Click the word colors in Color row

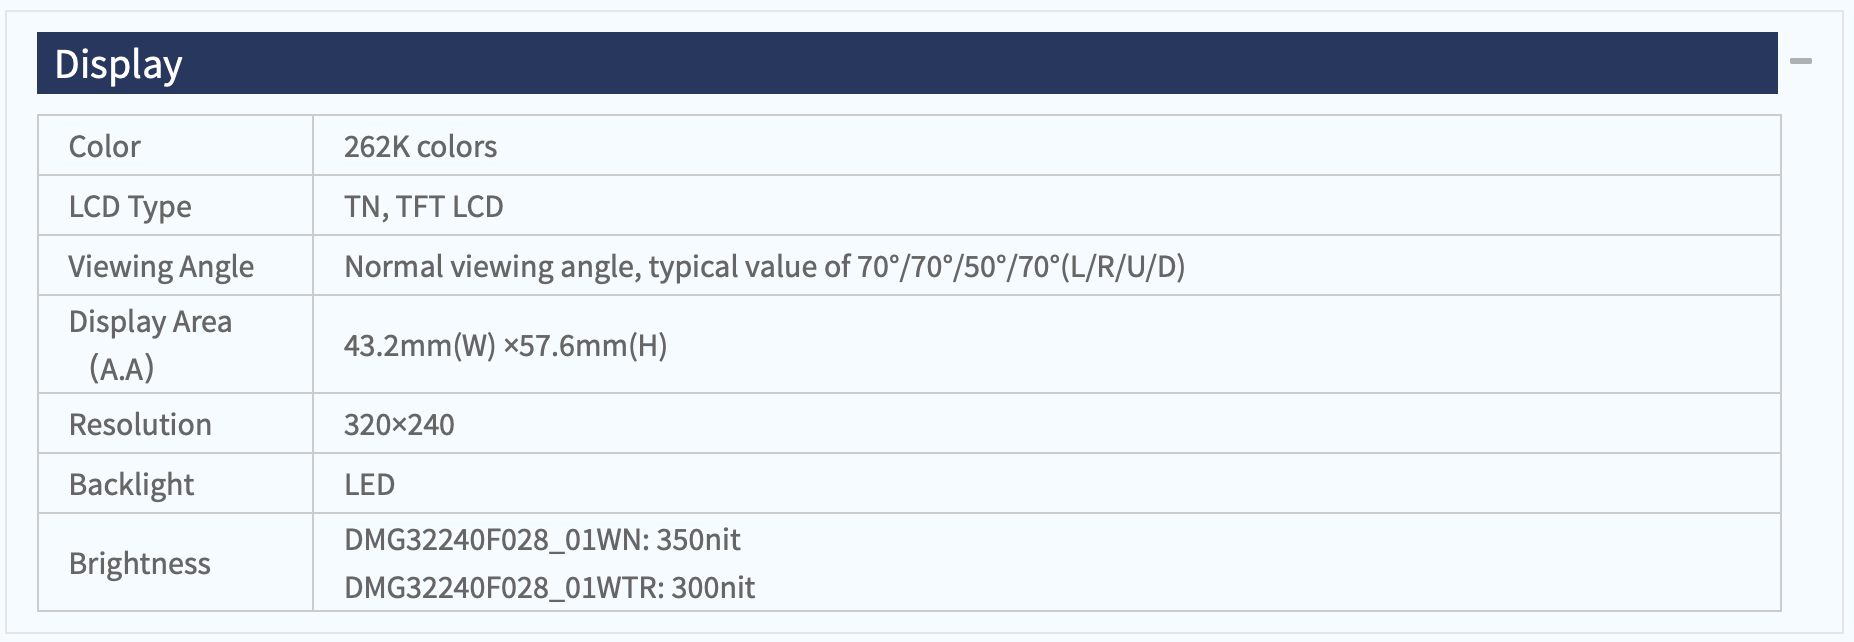click(x=457, y=147)
